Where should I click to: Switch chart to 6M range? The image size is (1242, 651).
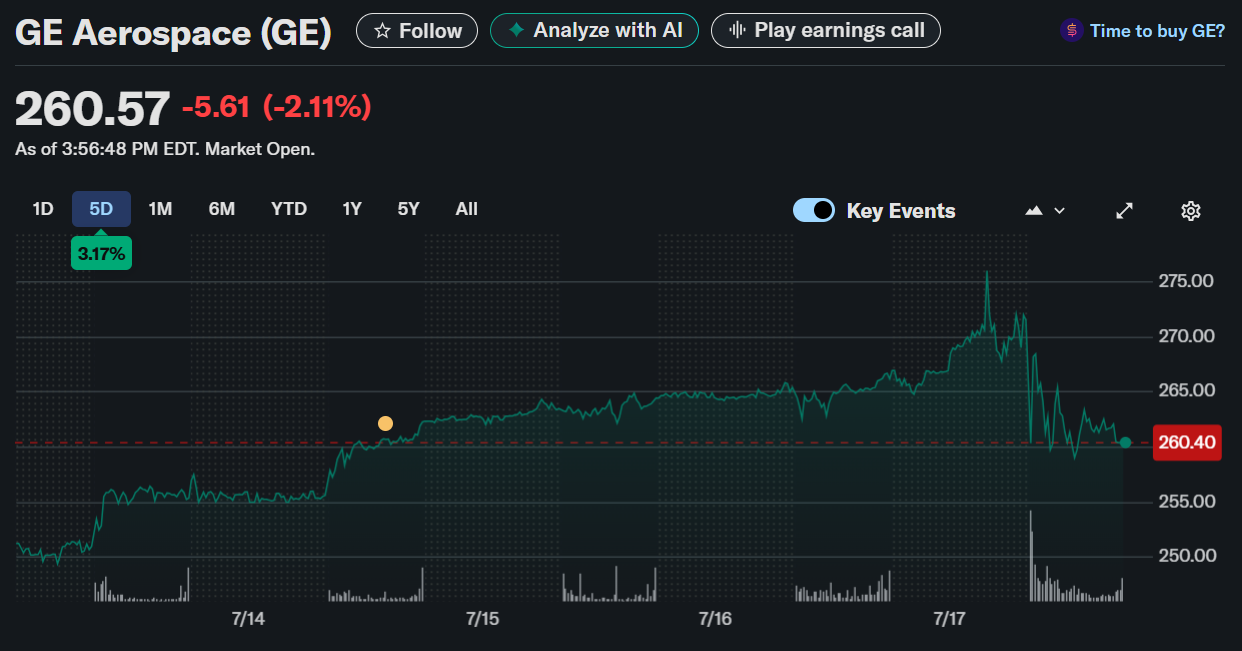click(x=221, y=209)
